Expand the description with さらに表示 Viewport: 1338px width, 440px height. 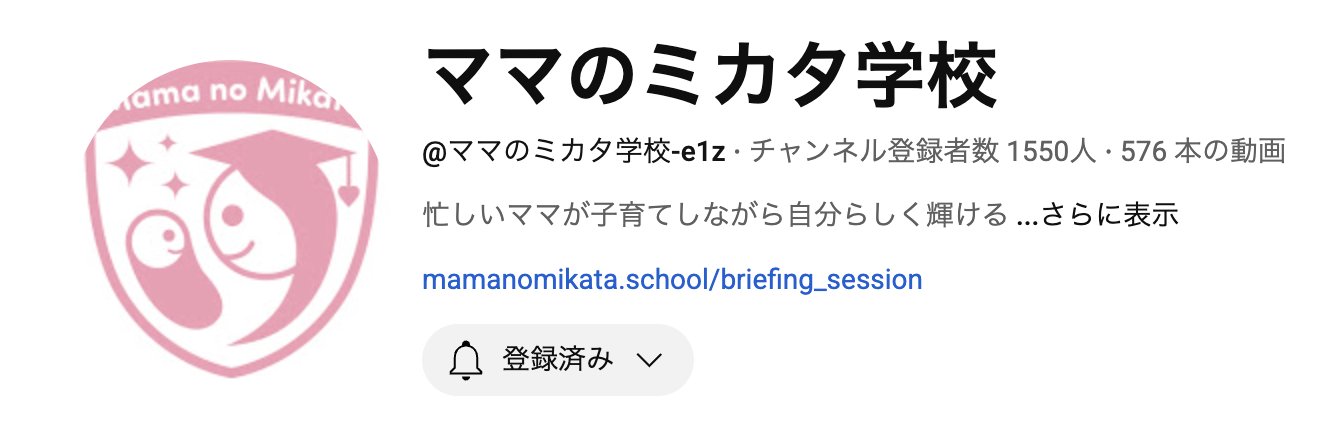1111,215
